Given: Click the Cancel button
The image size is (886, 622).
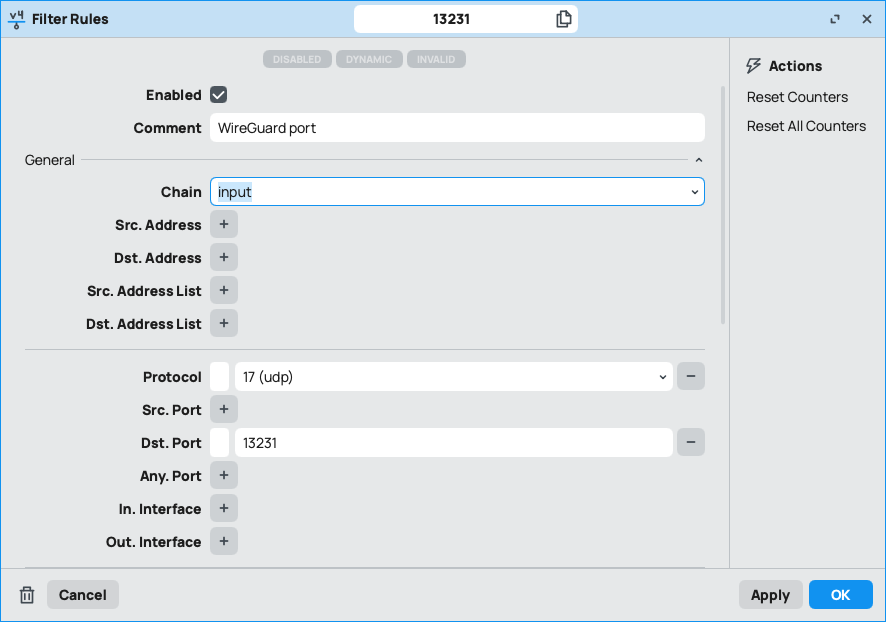Looking at the screenshot, I should pos(83,595).
